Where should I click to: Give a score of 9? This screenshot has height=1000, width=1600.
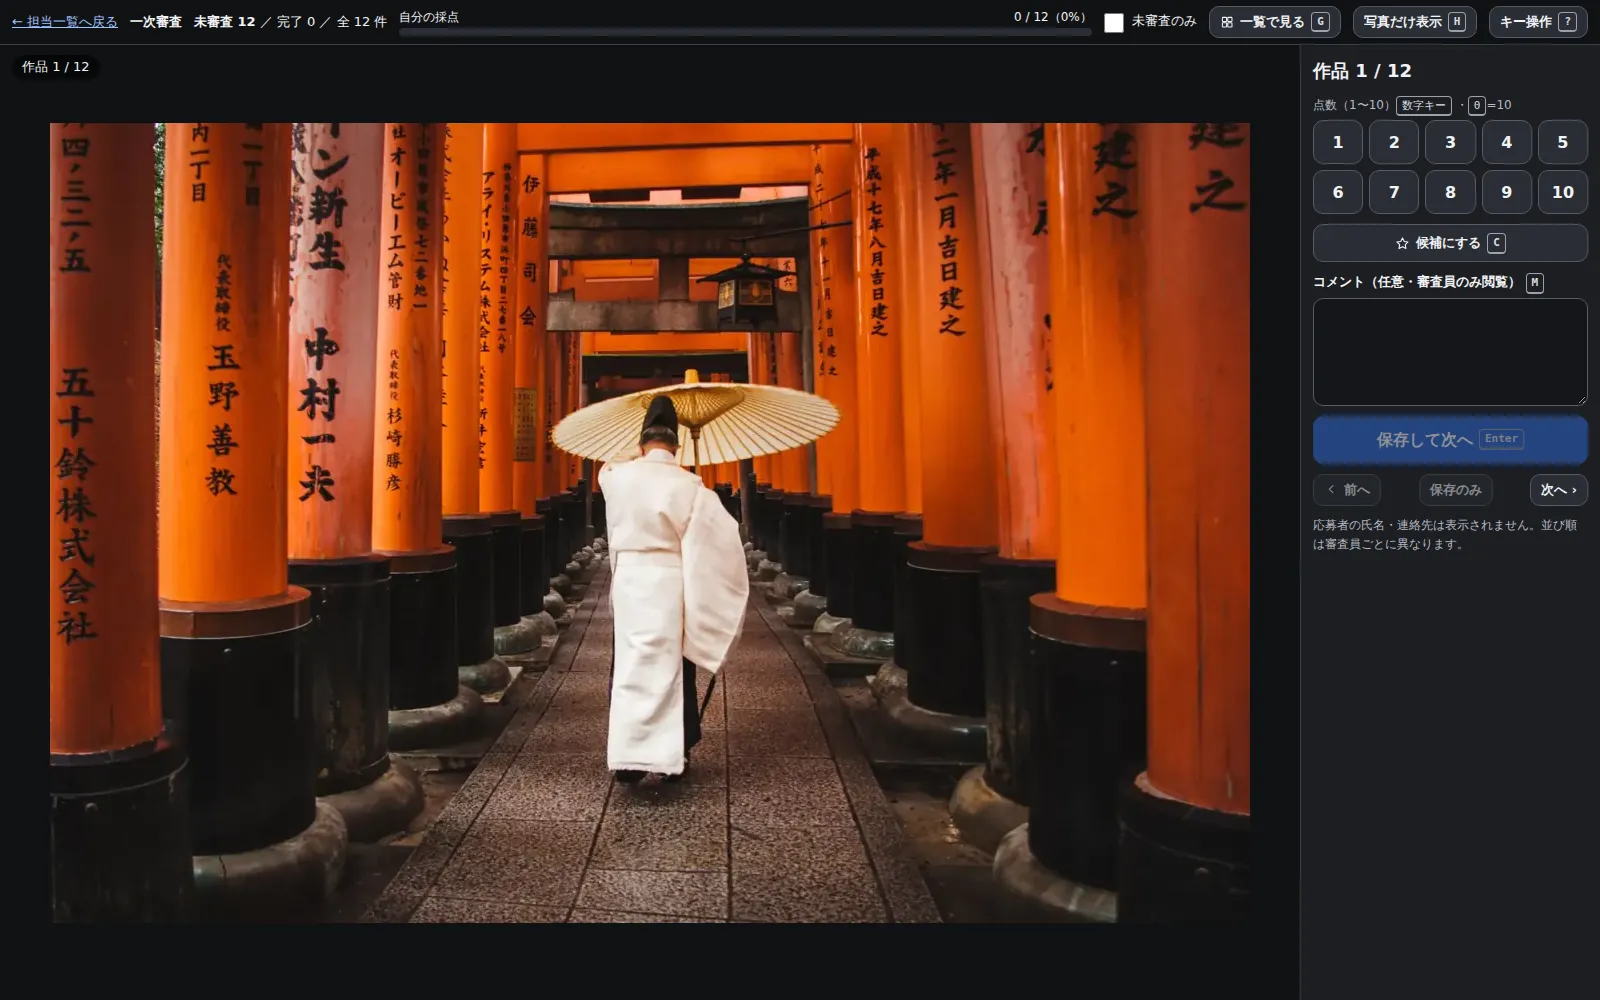[x=1506, y=192]
